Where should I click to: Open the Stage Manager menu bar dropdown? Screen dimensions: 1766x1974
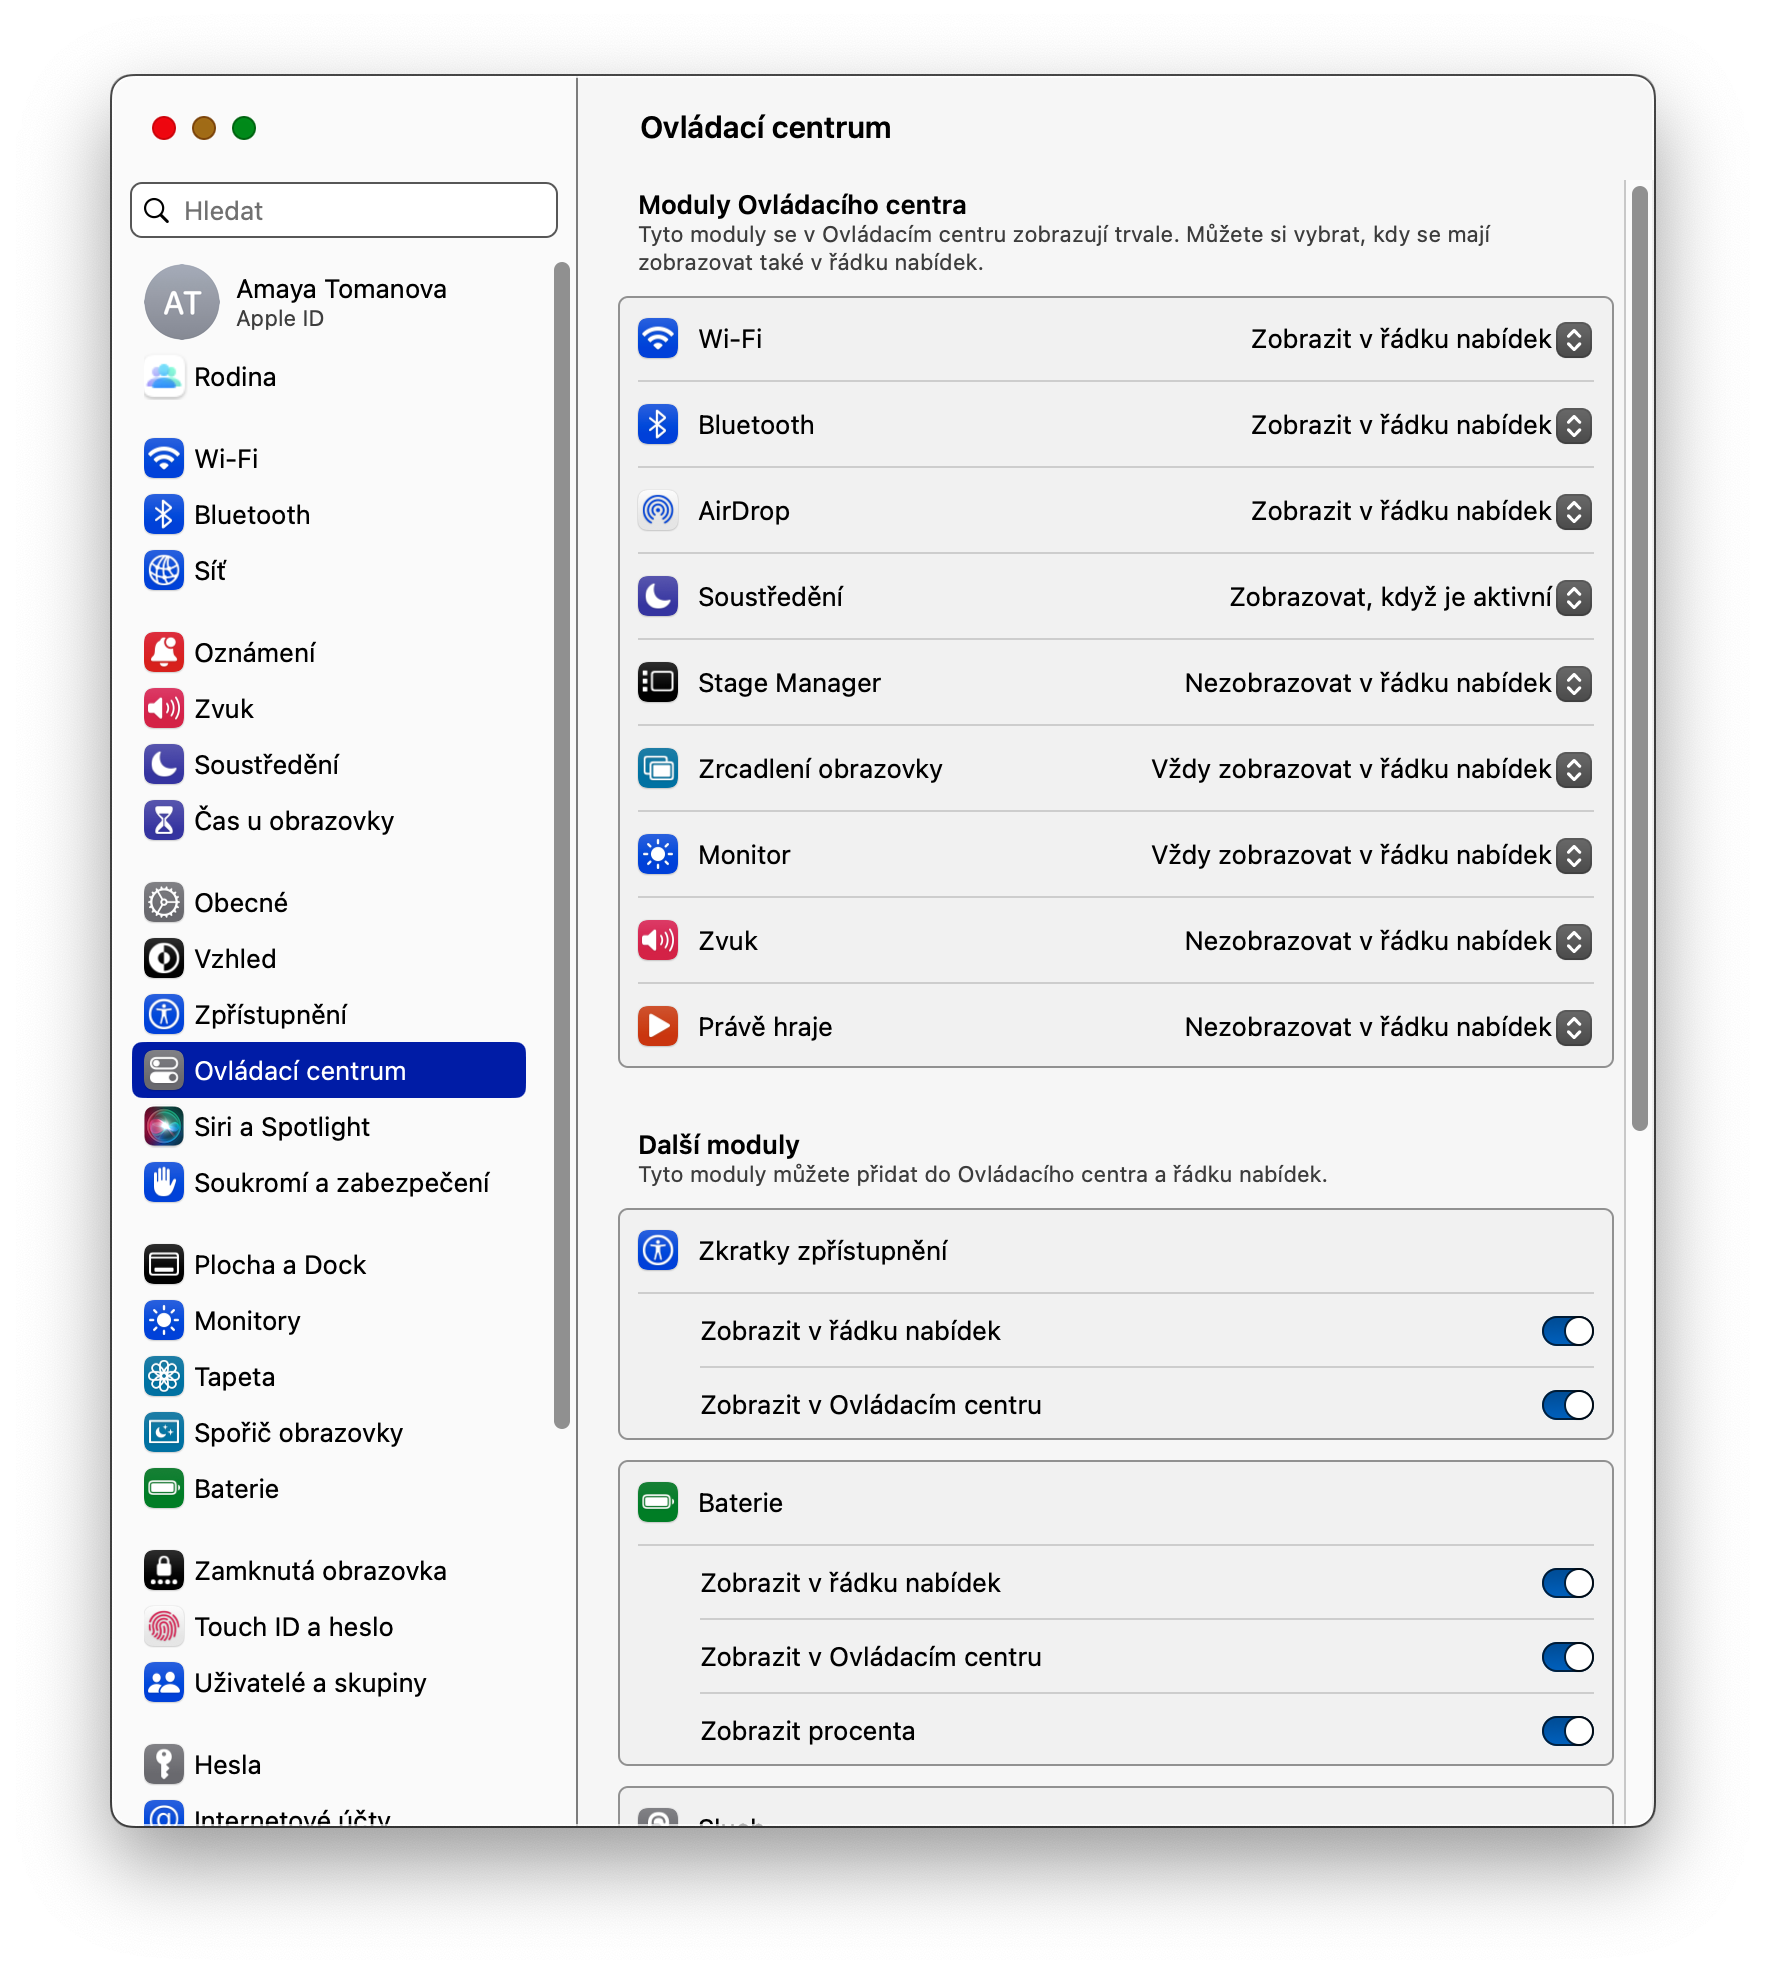point(1388,683)
